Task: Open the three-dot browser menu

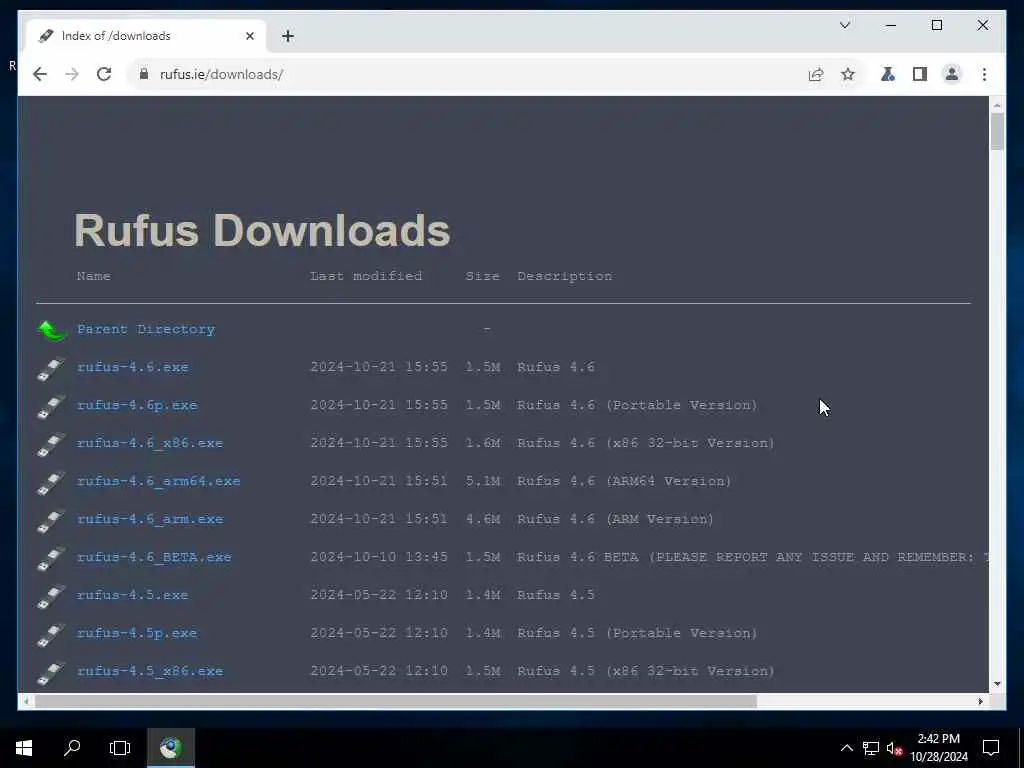Action: [x=984, y=74]
